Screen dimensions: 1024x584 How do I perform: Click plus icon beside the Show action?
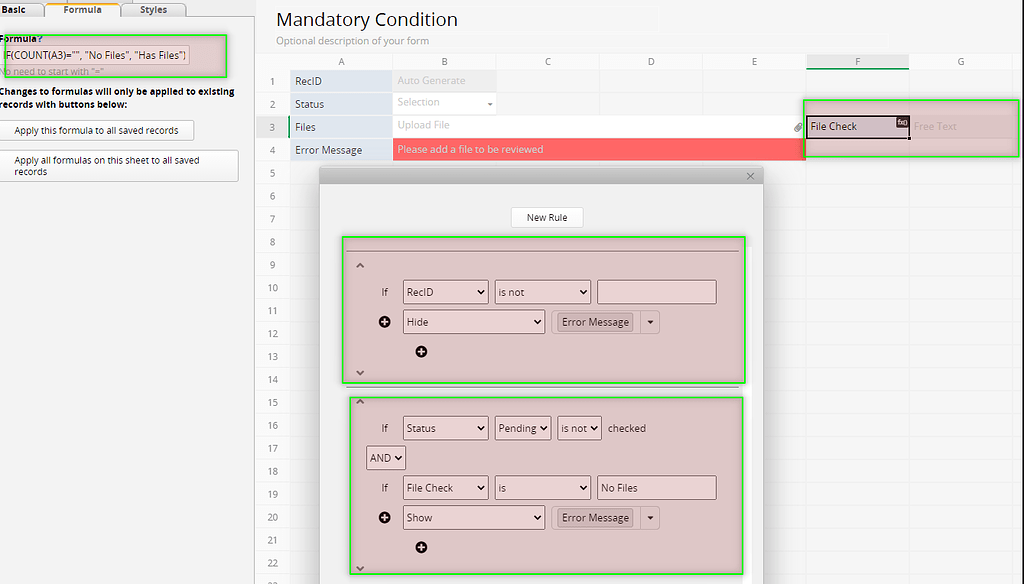point(385,517)
